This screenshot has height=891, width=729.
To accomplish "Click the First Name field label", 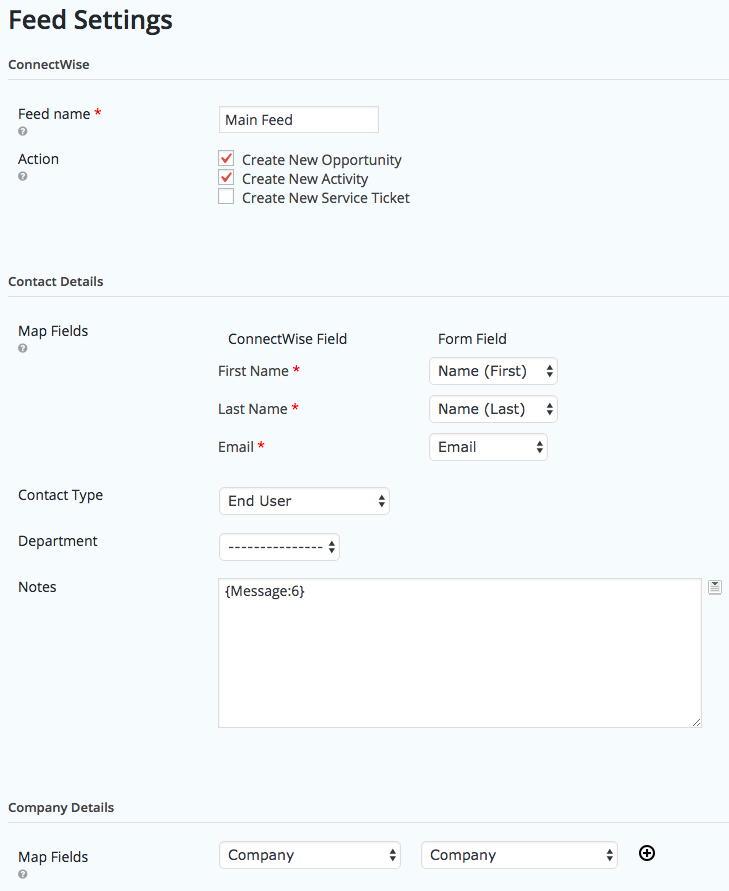I will pyautogui.click(x=253, y=371).
